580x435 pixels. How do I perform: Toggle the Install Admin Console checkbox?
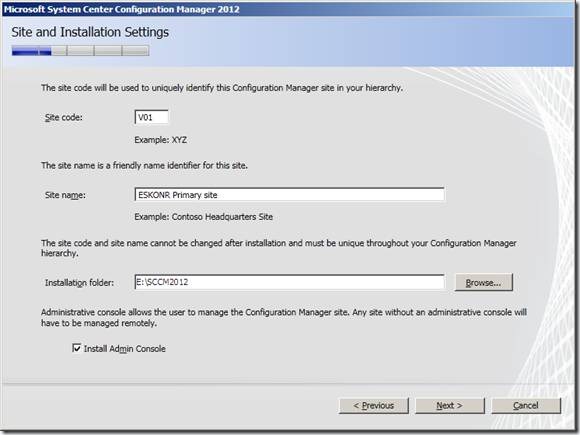click(x=77, y=348)
